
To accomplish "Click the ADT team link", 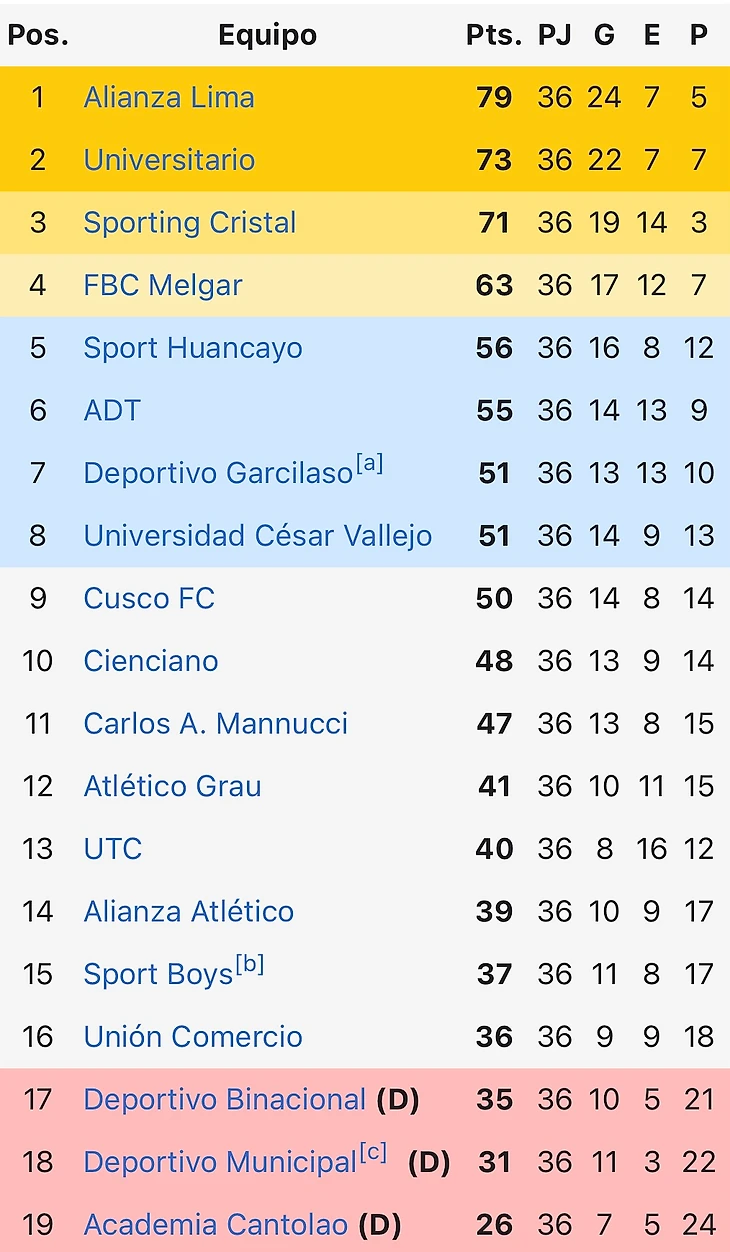I will click(112, 411).
